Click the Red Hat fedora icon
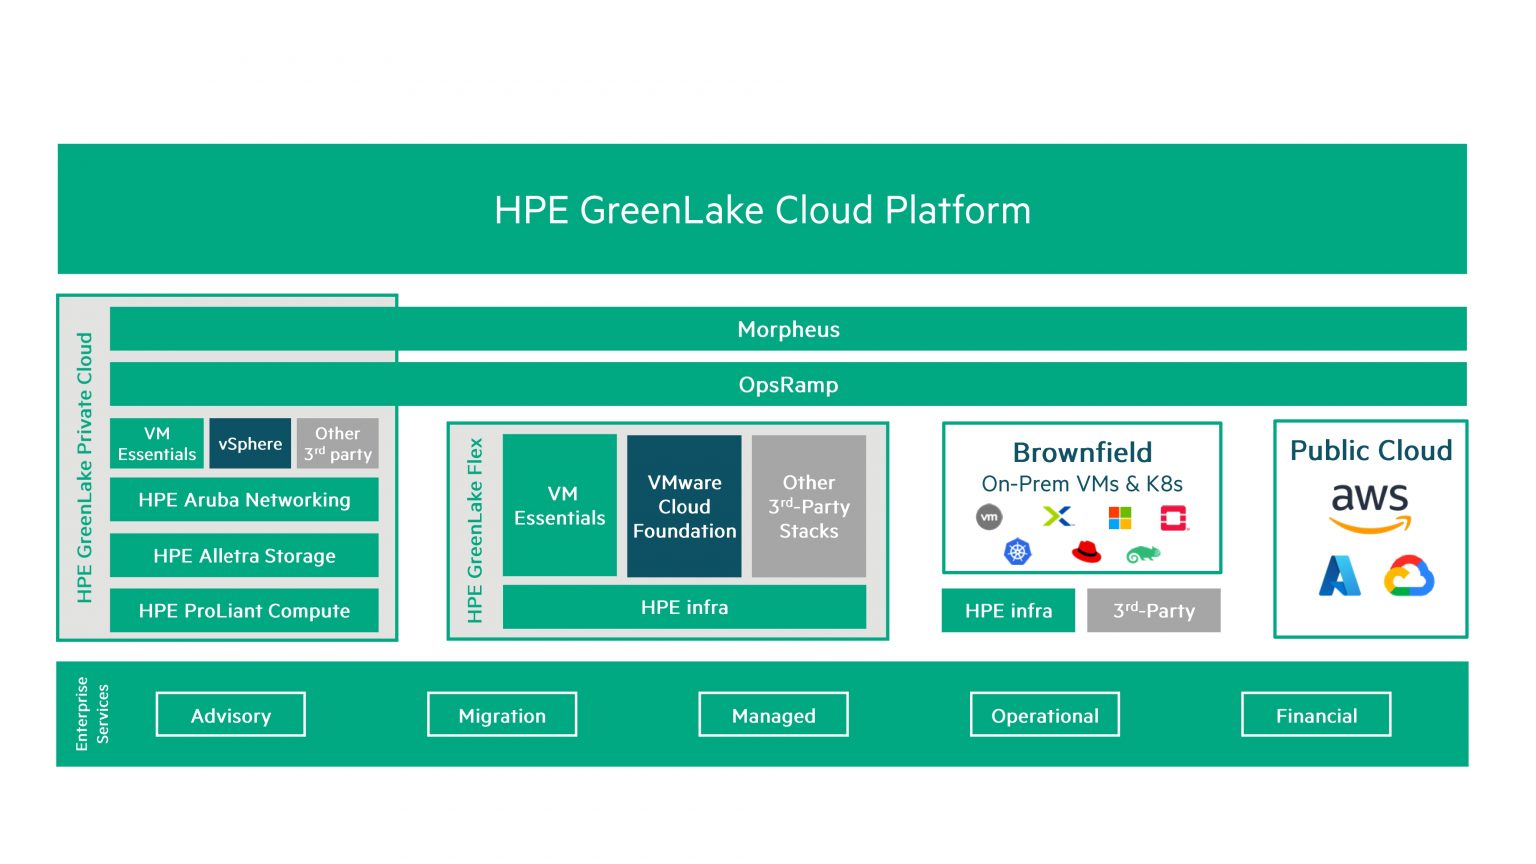Screen dimensions: 1536x864 [x=1086, y=551]
